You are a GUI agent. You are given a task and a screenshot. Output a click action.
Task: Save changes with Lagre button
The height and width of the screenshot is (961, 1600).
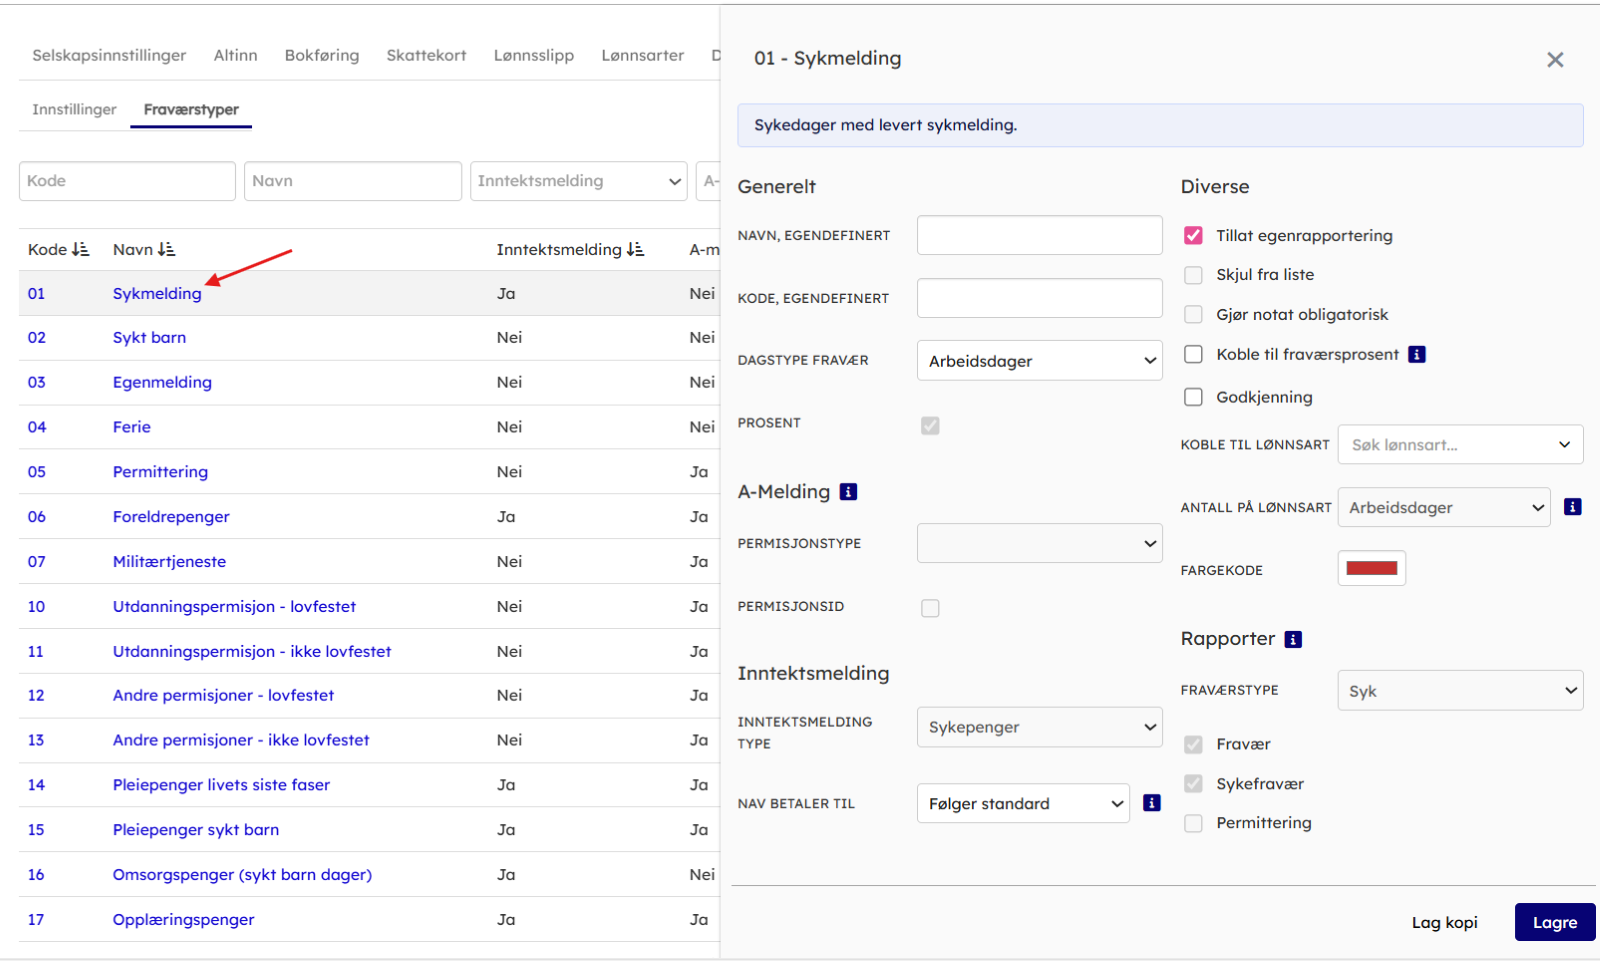[1554, 922]
